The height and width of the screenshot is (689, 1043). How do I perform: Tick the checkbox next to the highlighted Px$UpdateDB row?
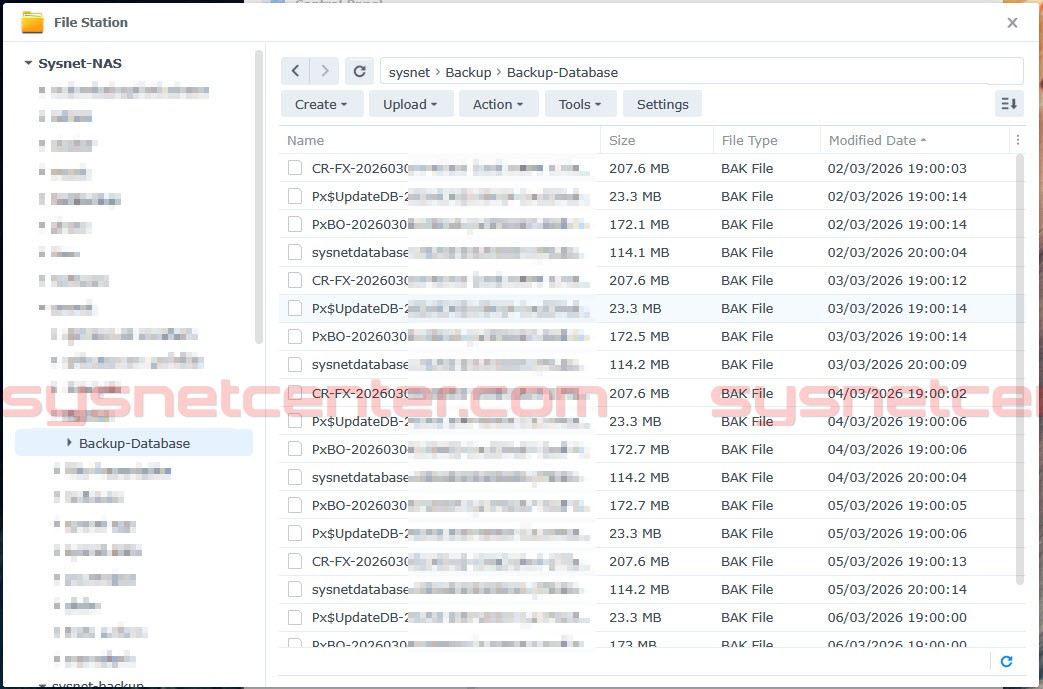pyautogui.click(x=294, y=308)
